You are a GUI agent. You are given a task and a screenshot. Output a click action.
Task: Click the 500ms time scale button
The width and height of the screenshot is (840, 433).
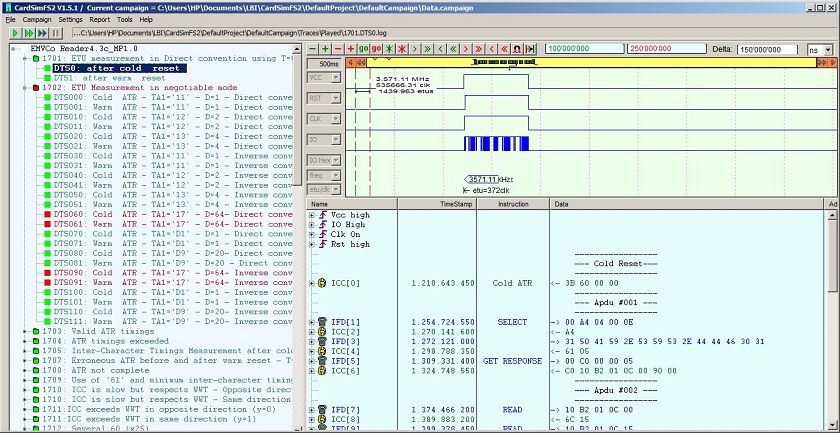pyautogui.click(x=324, y=64)
